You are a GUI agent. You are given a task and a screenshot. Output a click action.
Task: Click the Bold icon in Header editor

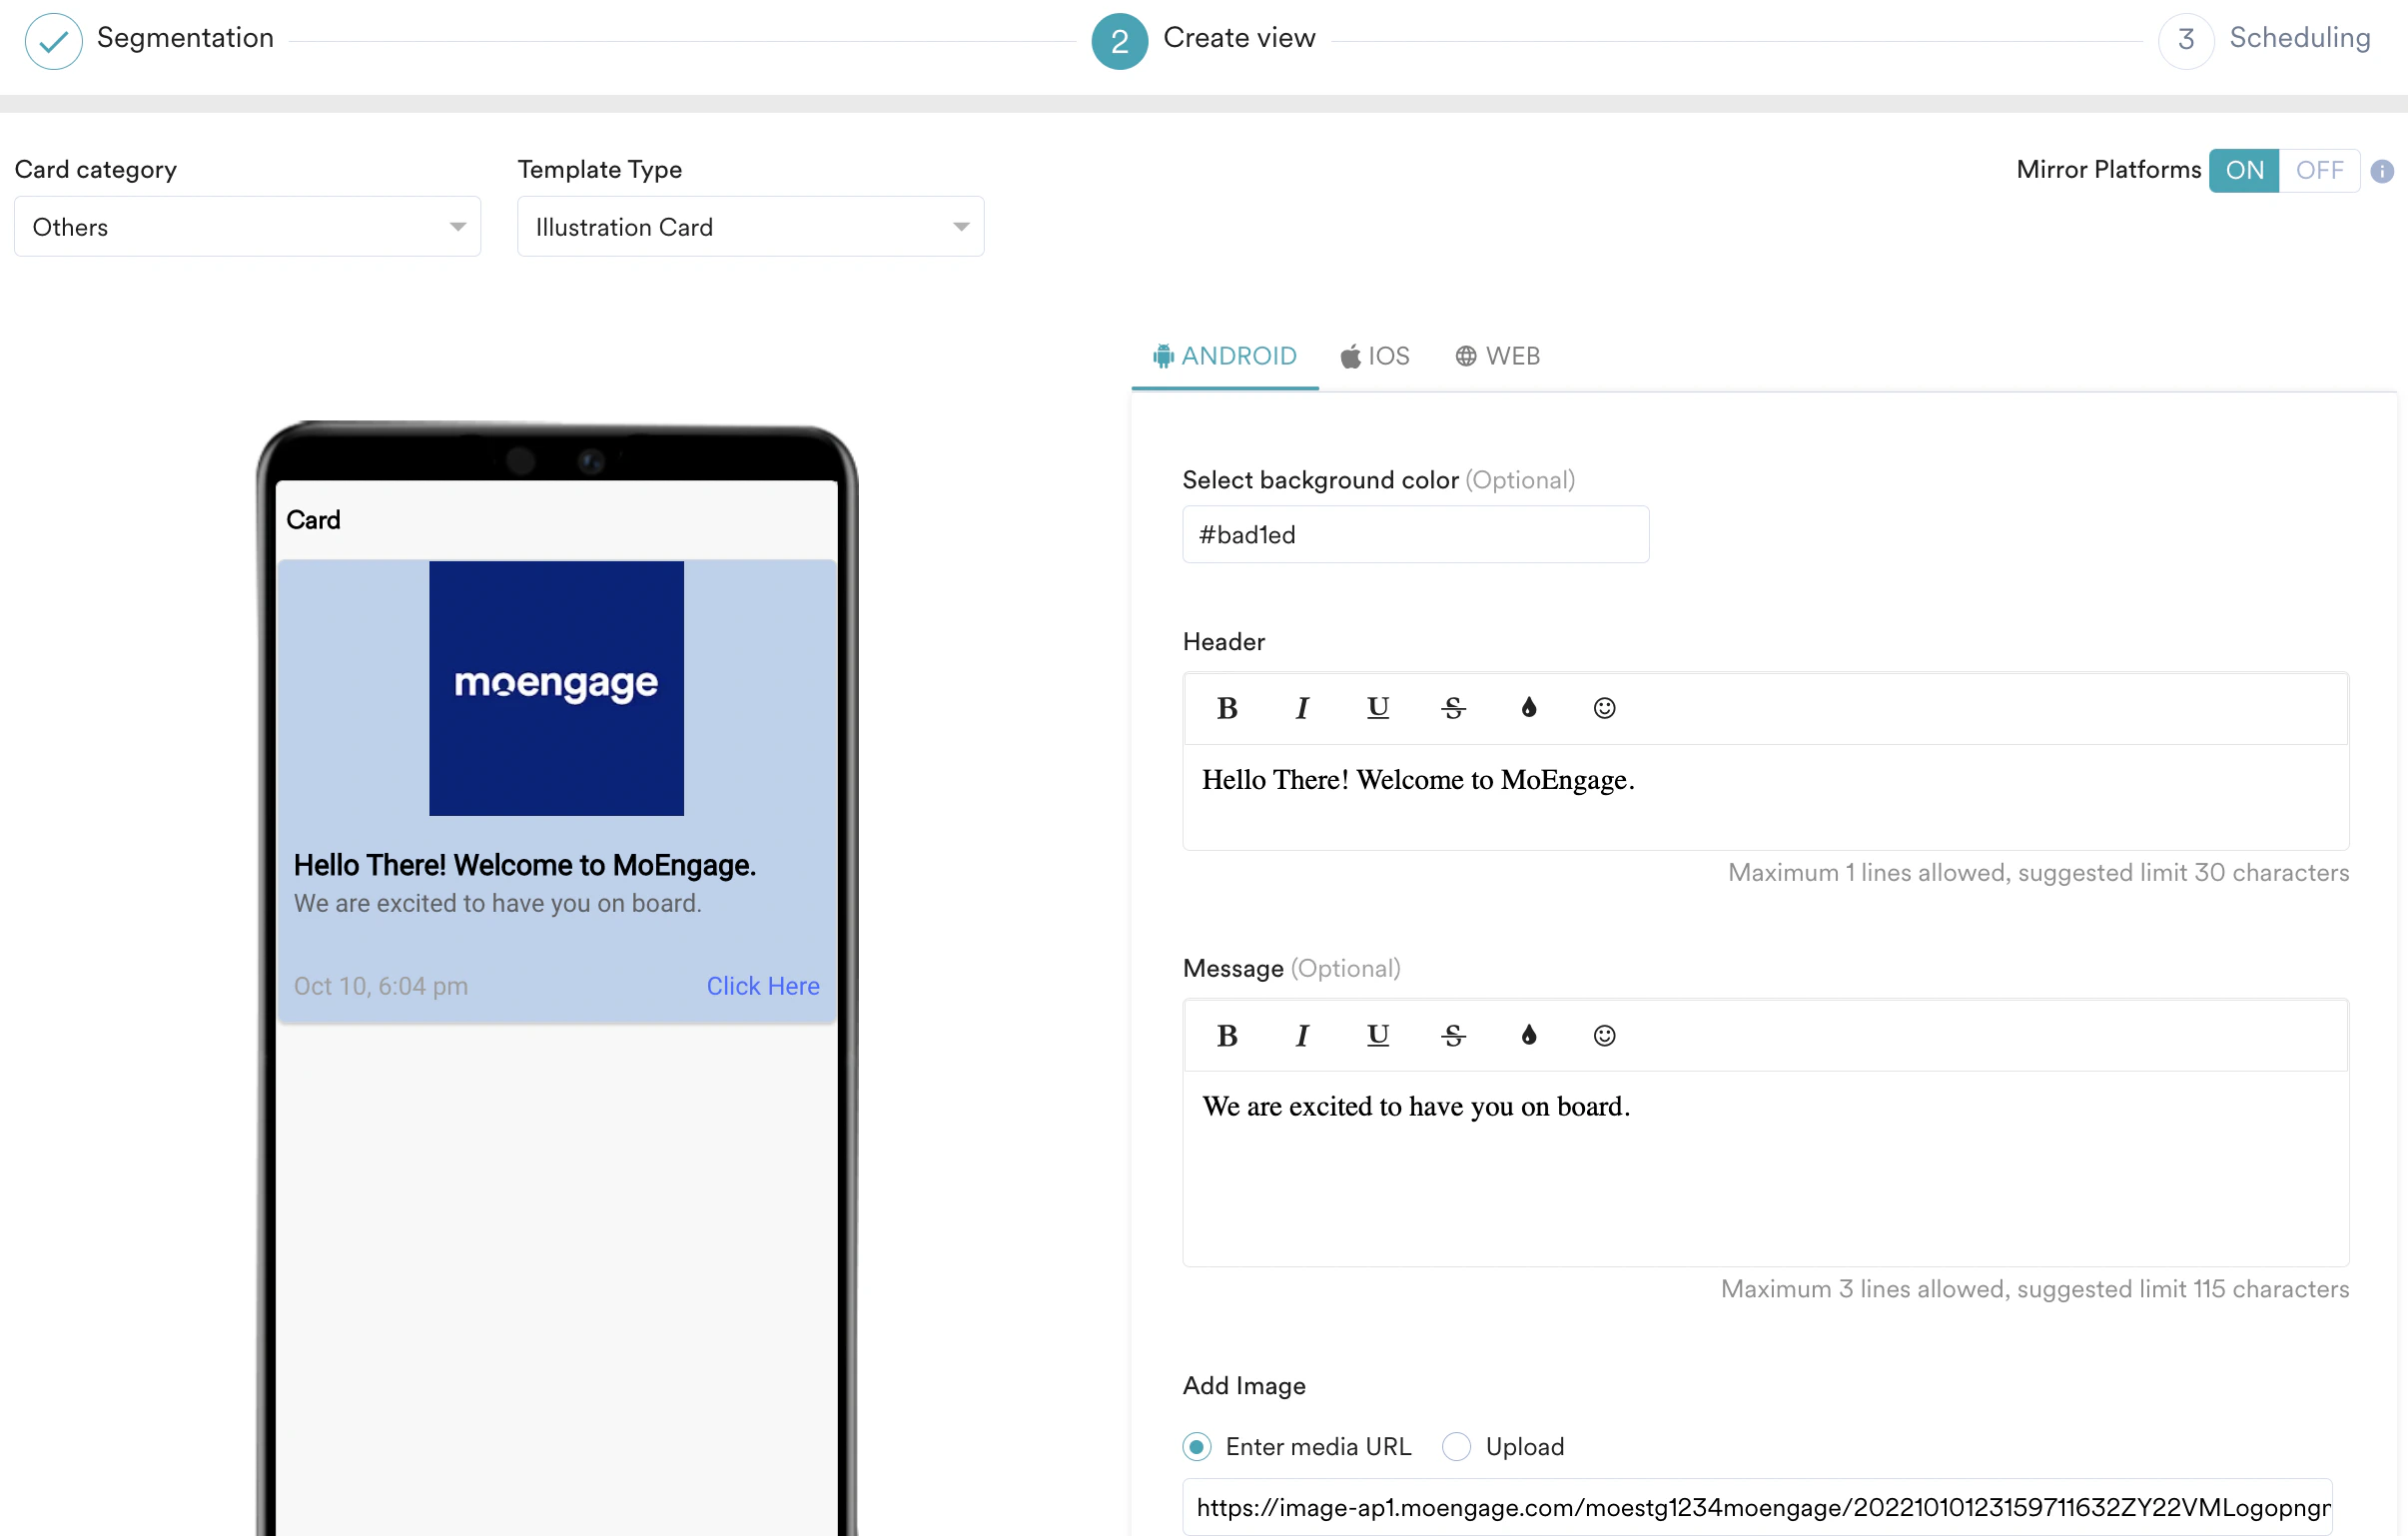click(x=1227, y=708)
